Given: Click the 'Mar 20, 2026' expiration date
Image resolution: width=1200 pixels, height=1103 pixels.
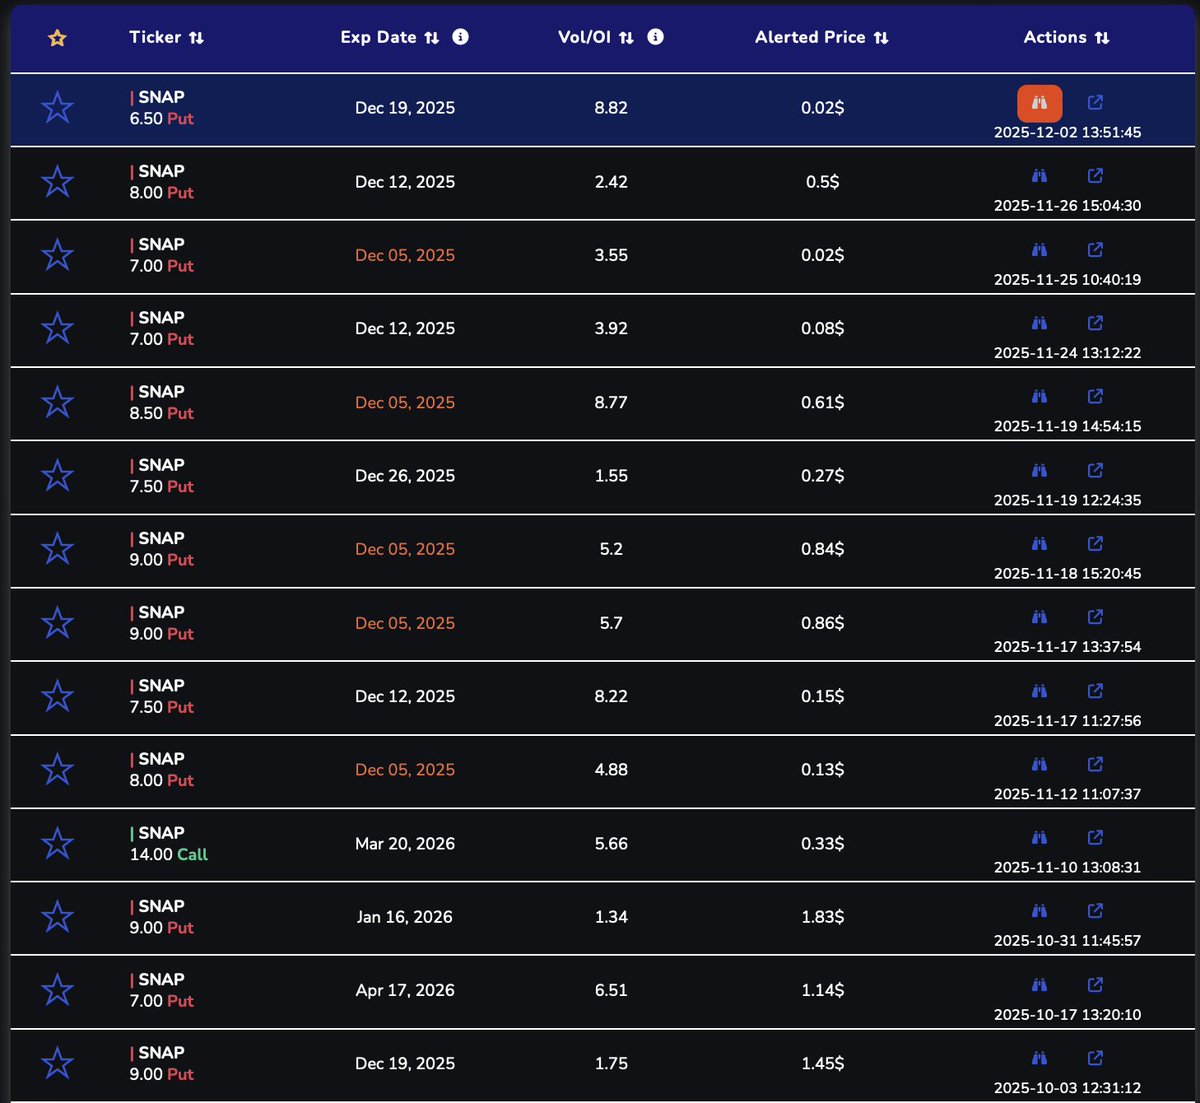Looking at the screenshot, I should tap(405, 843).
